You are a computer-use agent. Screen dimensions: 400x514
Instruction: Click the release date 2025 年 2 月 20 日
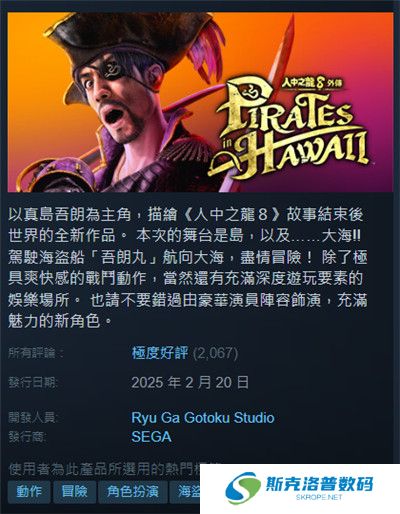190,382
